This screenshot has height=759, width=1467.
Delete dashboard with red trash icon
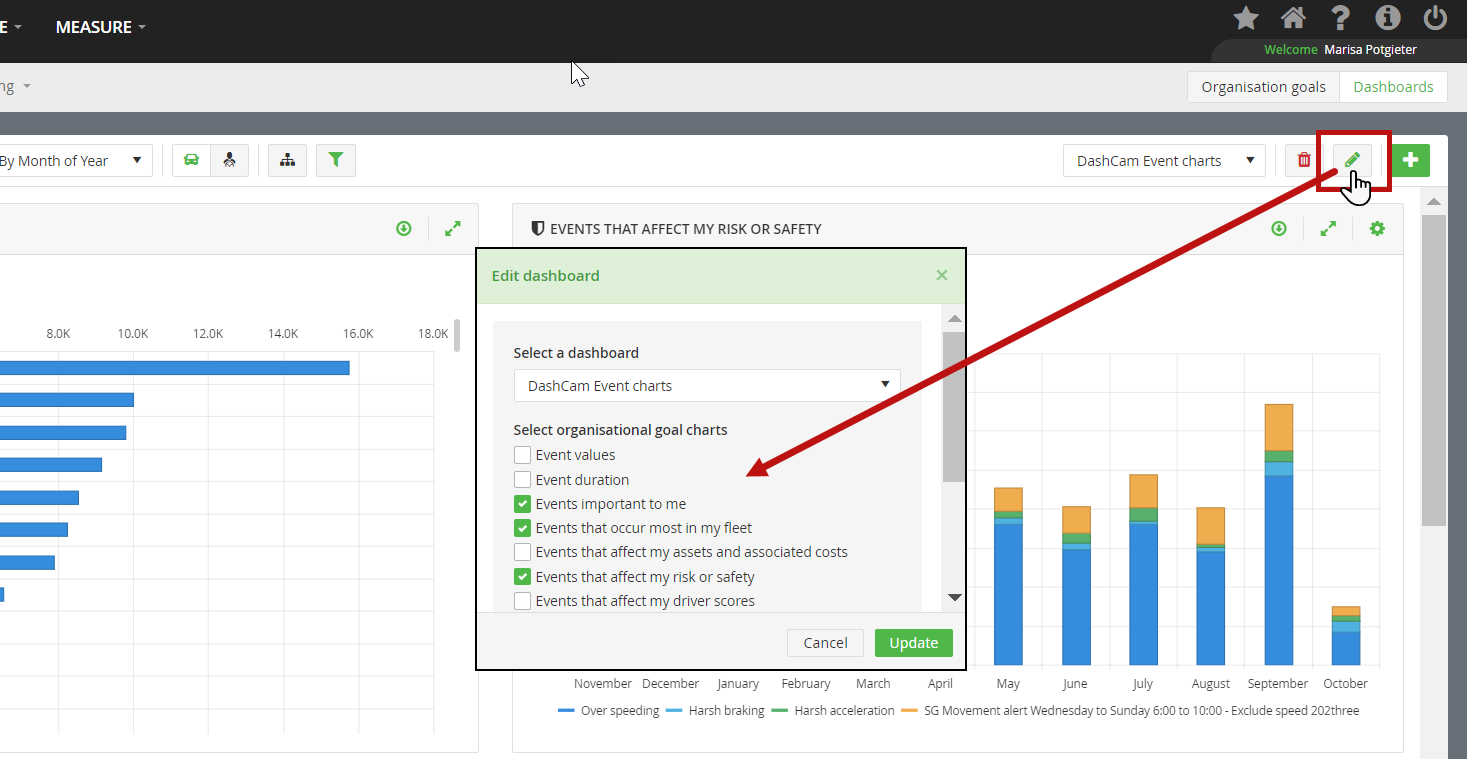tap(1304, 160)
